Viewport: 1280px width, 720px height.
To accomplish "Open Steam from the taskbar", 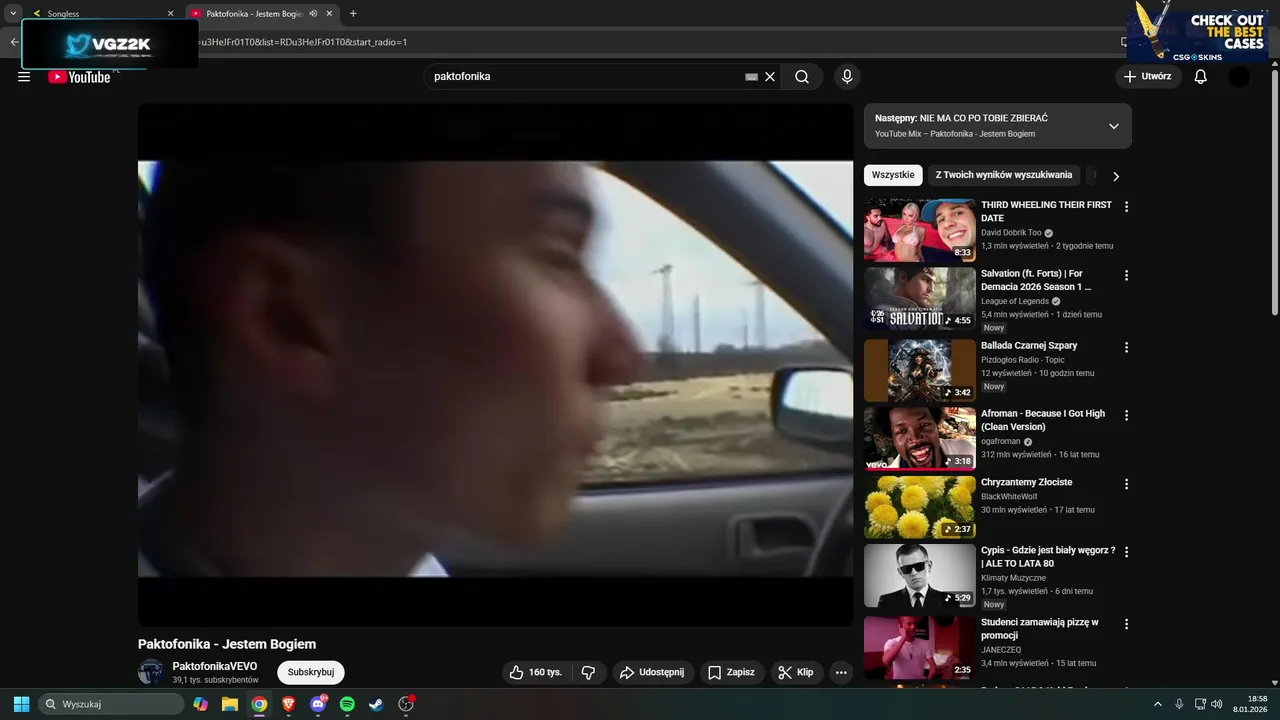I will [x=376, y=704].
